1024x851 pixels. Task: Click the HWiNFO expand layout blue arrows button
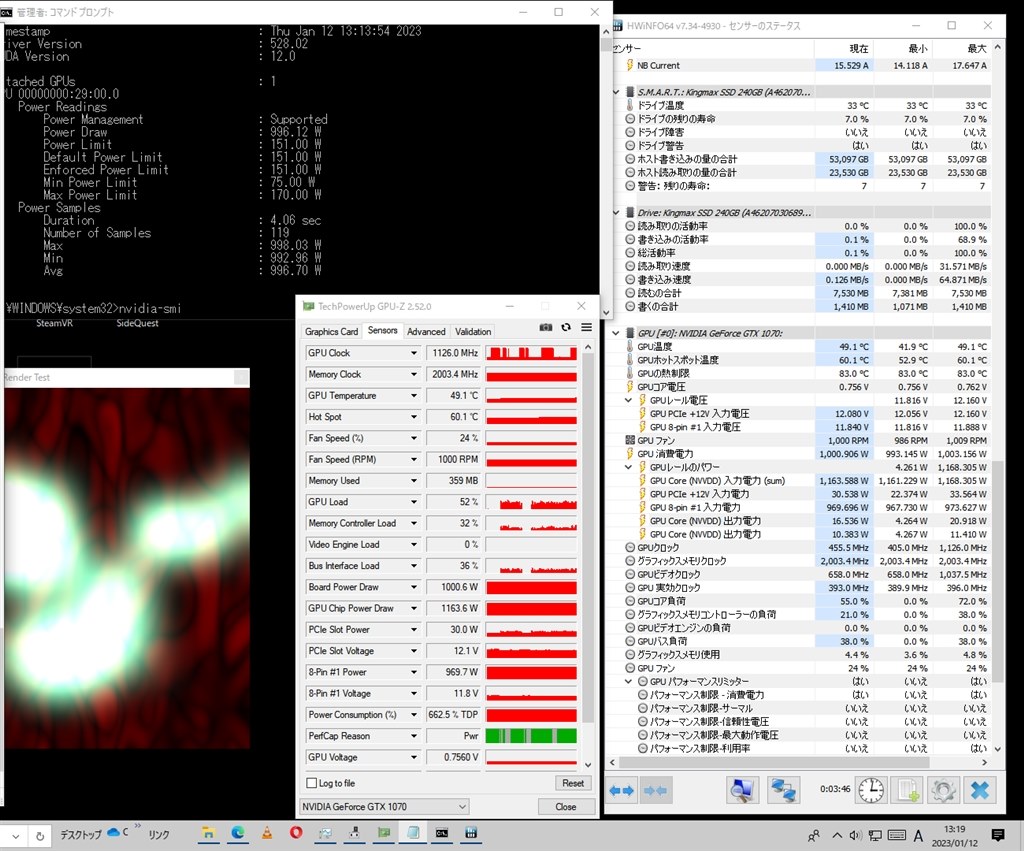(x=621, y=791)
